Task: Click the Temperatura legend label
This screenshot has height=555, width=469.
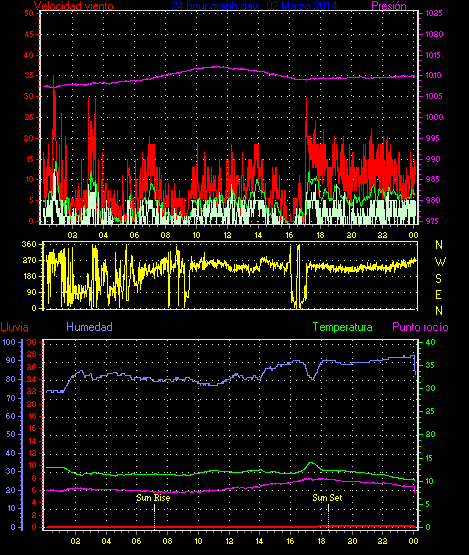Action: coord(342,327)
